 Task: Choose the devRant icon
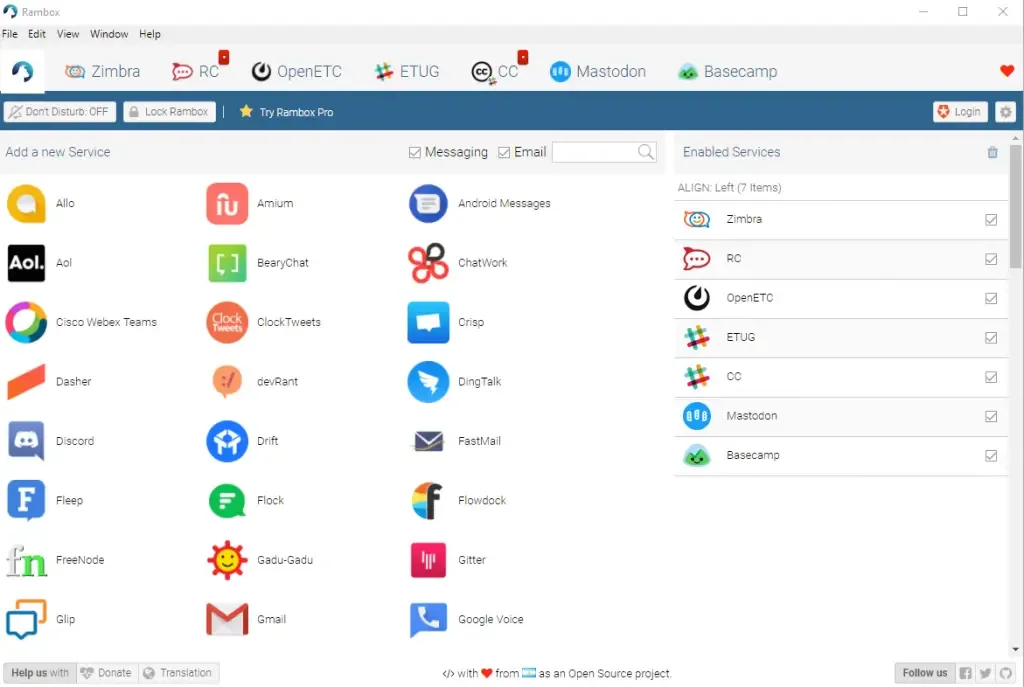click(227, 382)
